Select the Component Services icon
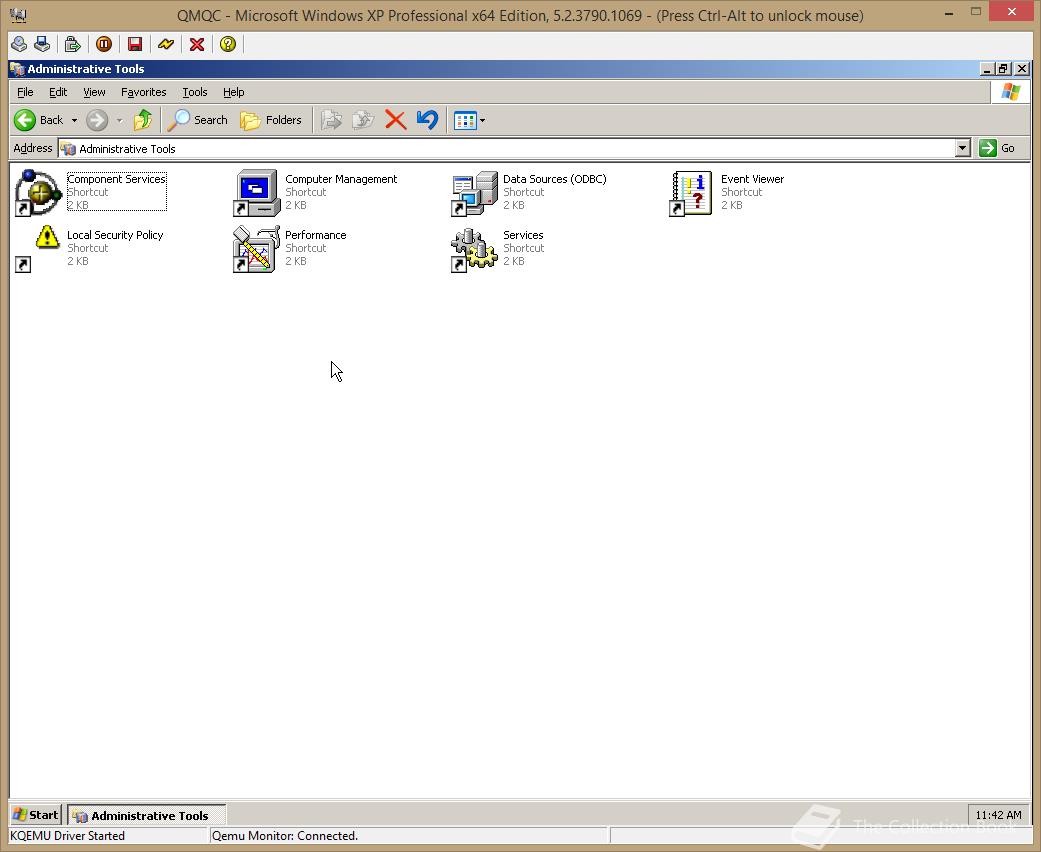This screenshot has height=852, width=1041. pyautogui.click(x=37, y=190)
